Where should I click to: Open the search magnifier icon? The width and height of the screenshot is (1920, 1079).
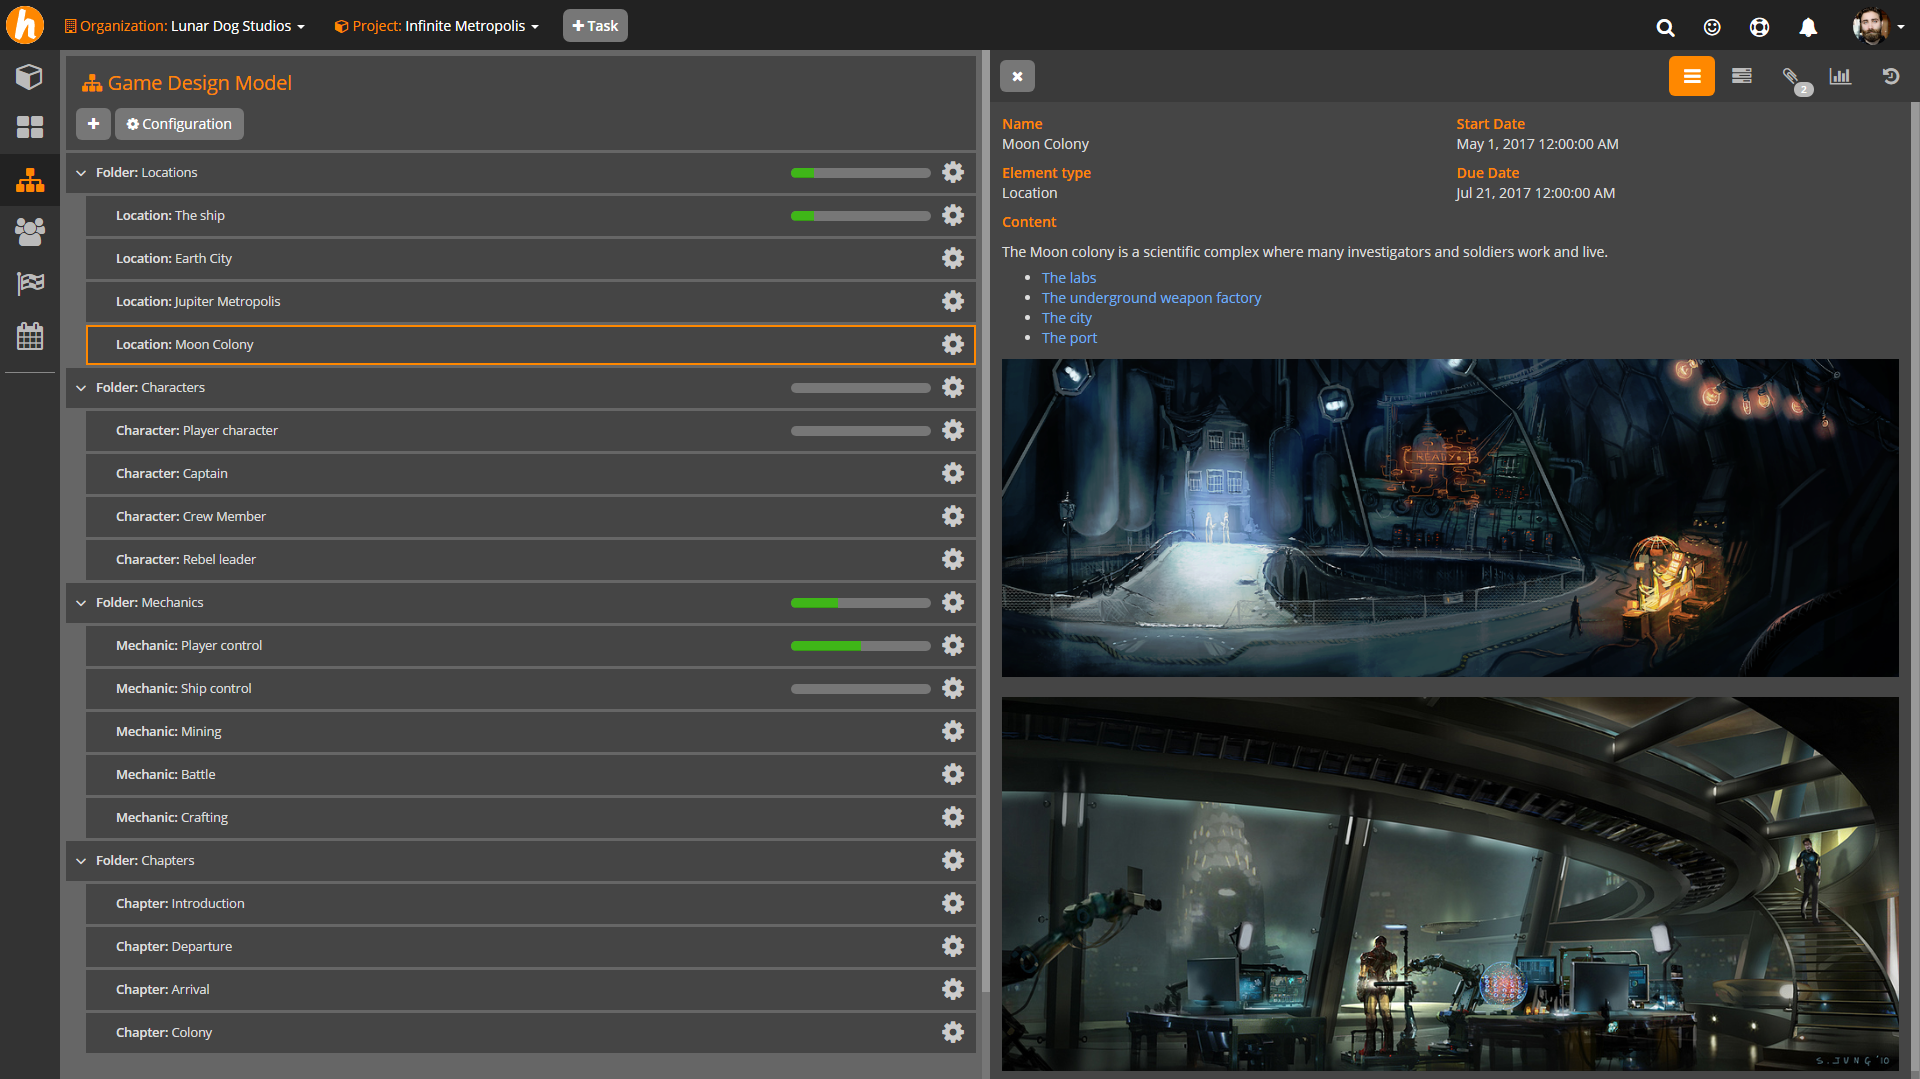1665,27
